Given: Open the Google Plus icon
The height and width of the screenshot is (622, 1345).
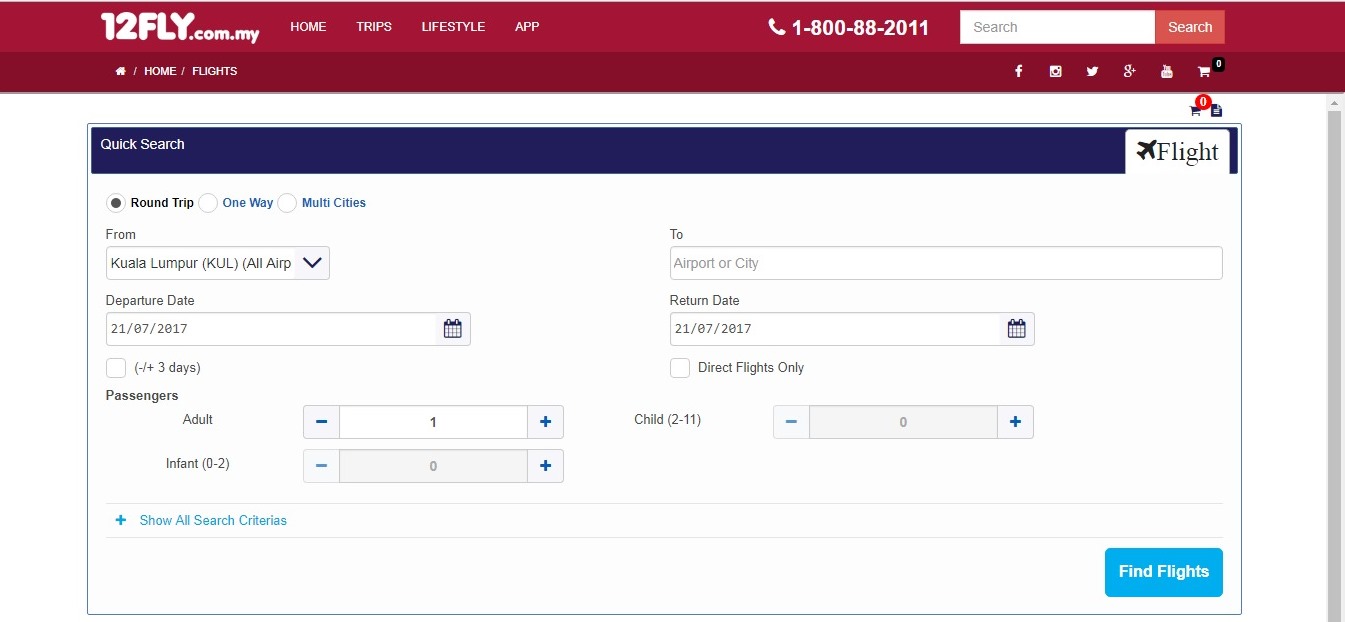Looking at the screenshot, I should click(x=1129, y=71).
